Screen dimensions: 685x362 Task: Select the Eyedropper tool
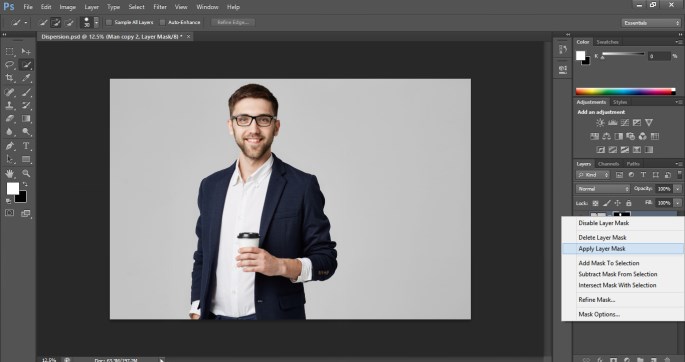26,78
